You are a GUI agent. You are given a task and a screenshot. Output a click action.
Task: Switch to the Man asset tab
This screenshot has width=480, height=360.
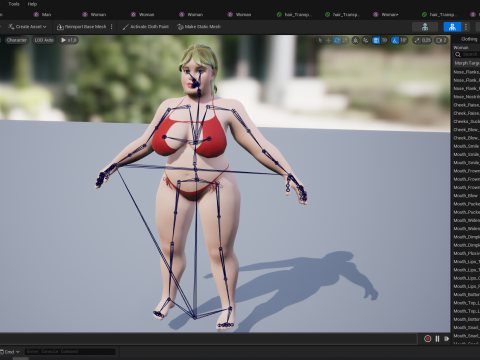pos(43,15)
